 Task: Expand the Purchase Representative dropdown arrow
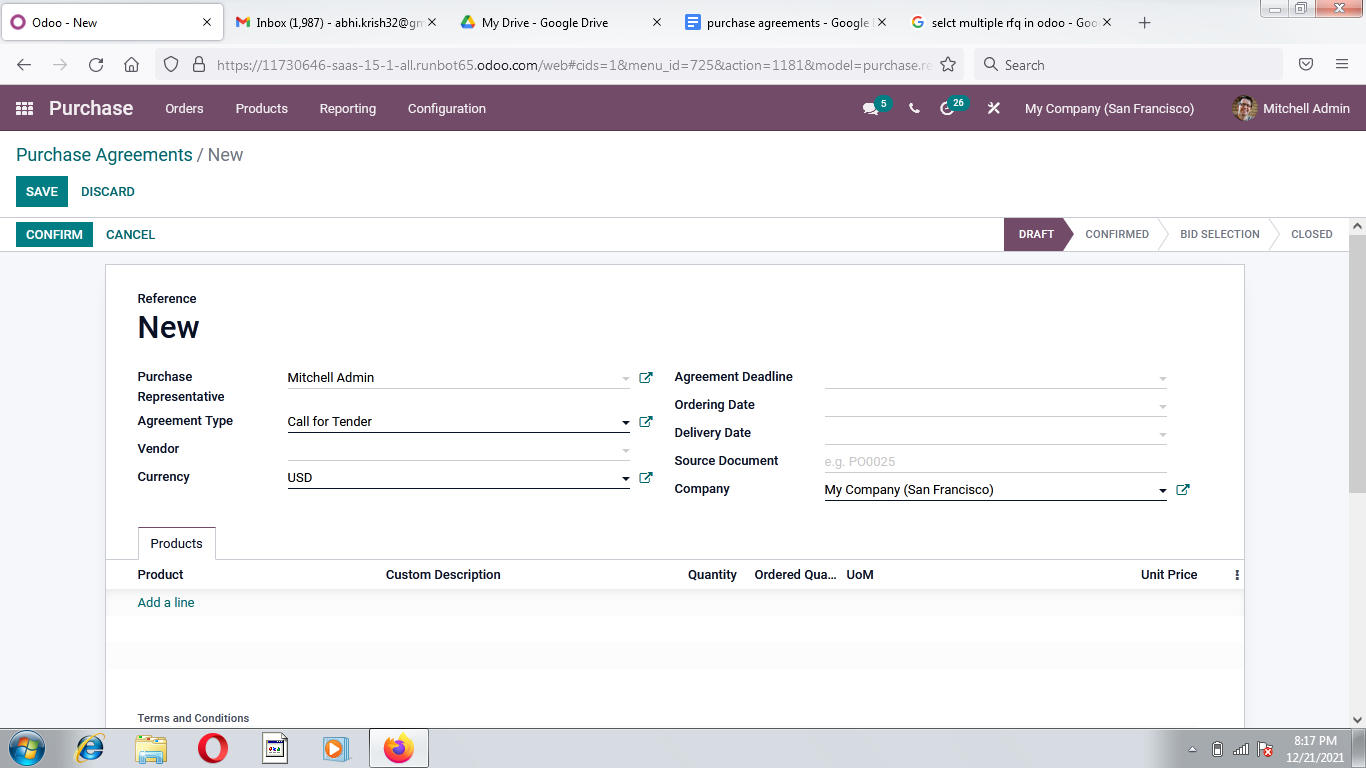click(626, 379)
